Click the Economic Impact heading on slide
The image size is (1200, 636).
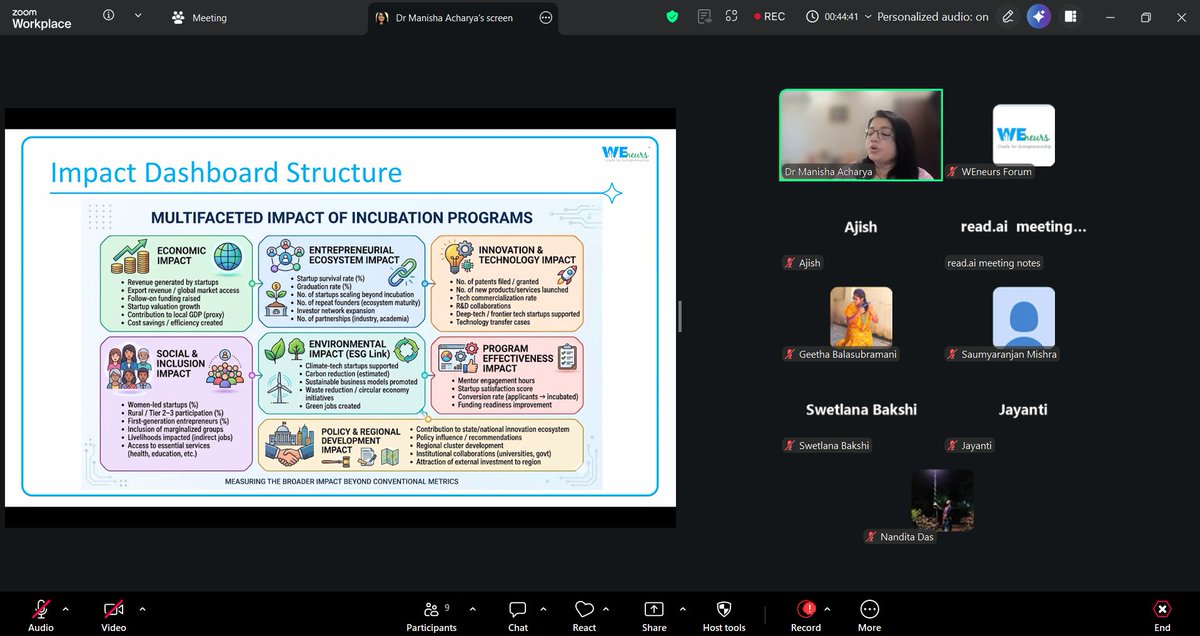click(182, 256)
